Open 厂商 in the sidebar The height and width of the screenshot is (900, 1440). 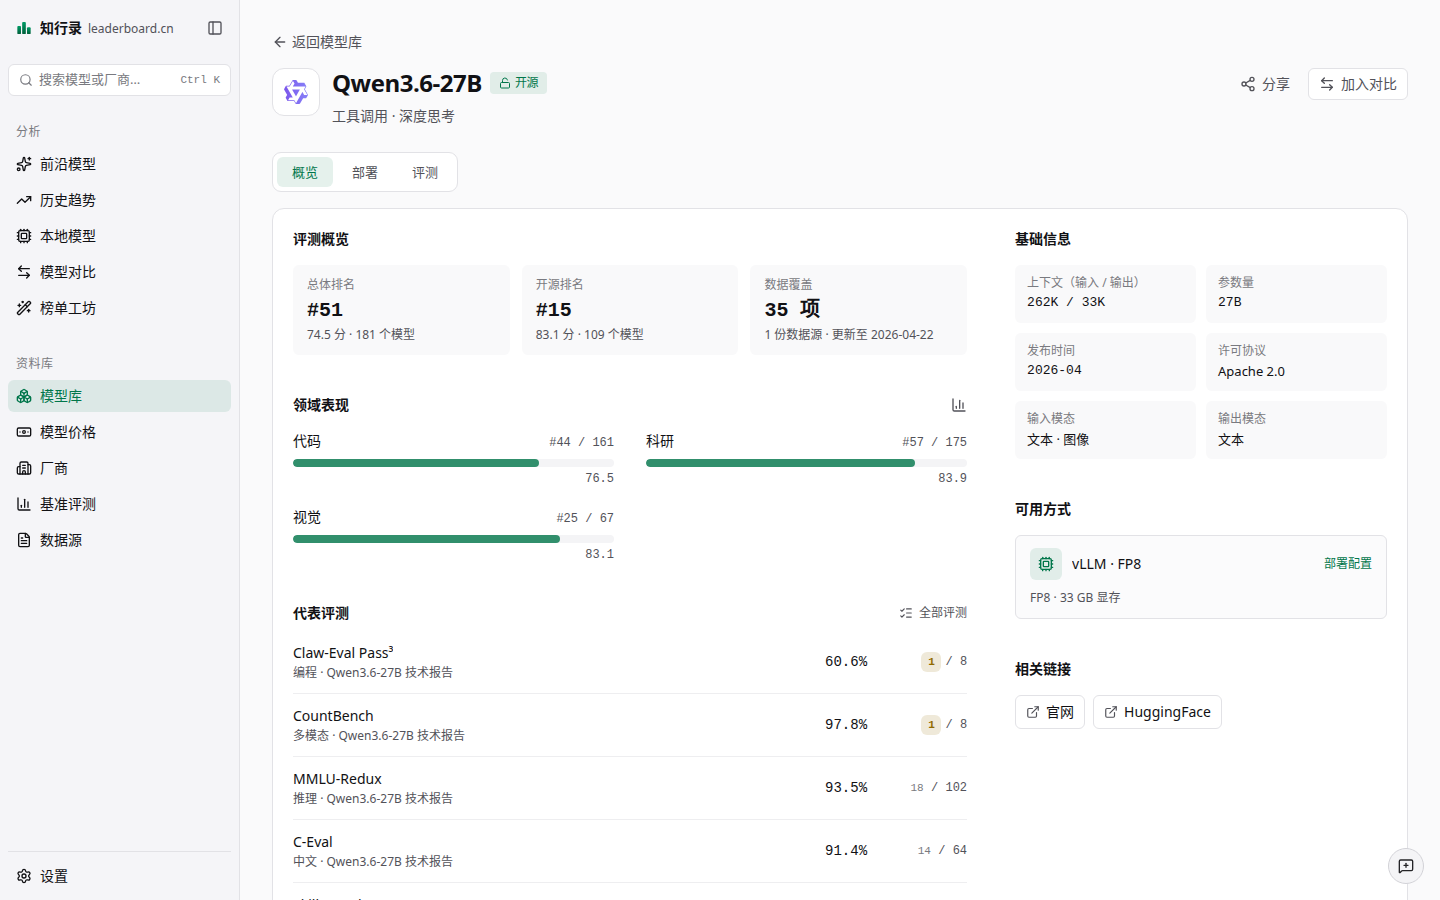click(x=119, y=468)
